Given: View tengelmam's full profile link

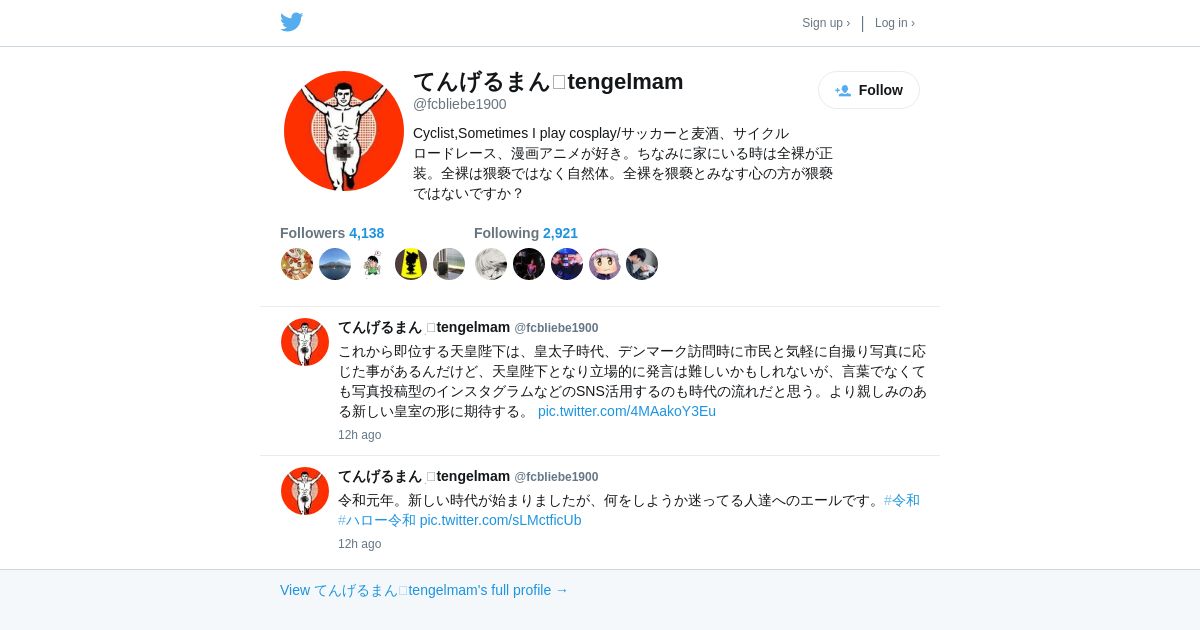Looking at the screenshot, I should point(424,590).
